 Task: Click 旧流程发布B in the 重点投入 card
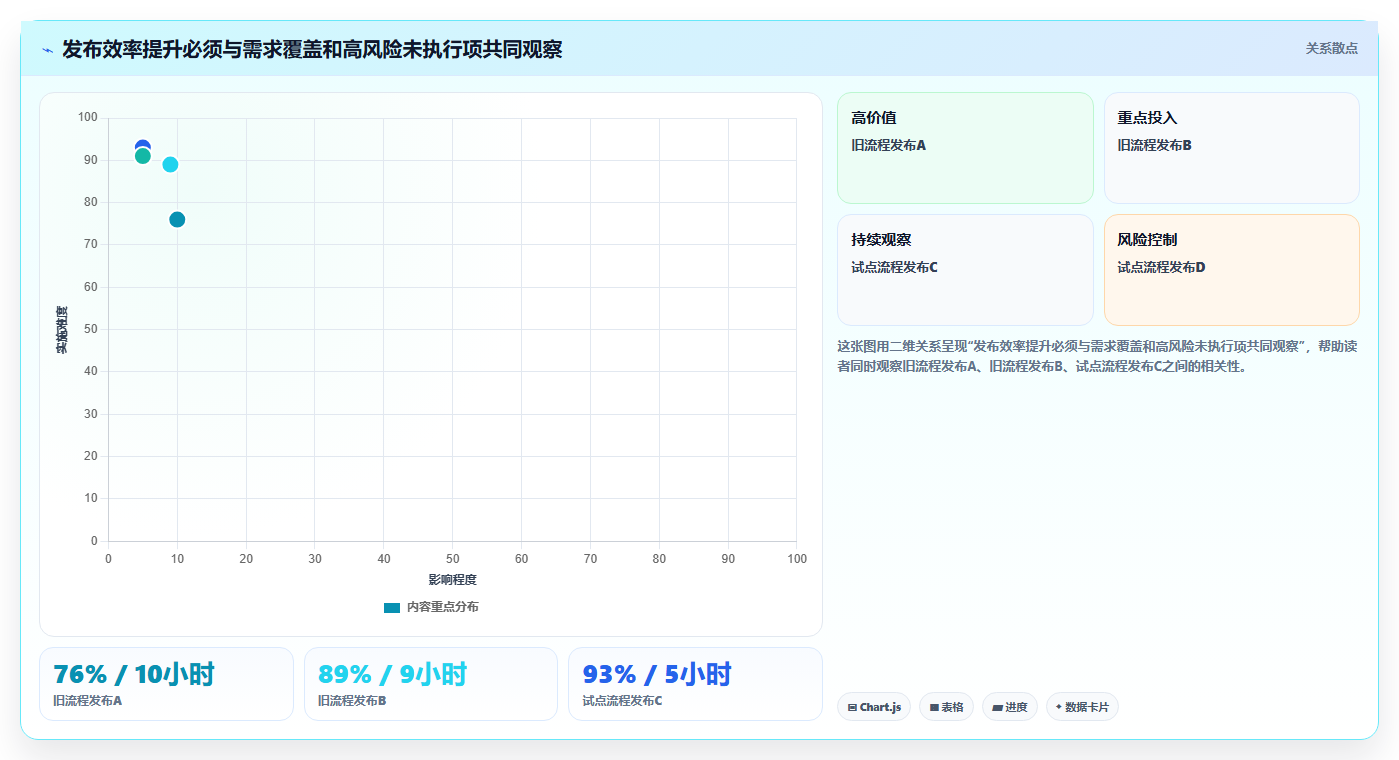(x=1155, y=145)
